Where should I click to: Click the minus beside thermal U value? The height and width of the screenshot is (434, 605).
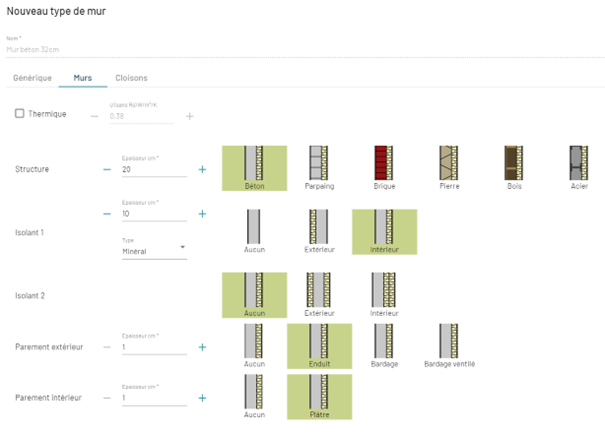pyautogui.click(x=95, y=116)
